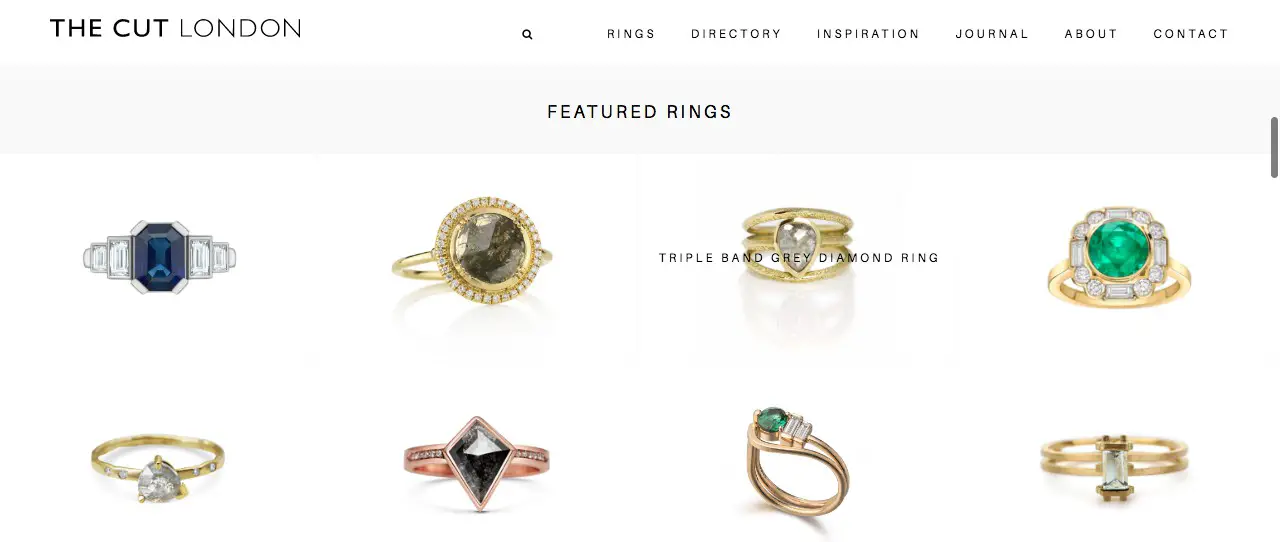
Task: Open the halo grey diamond ring
Action: point(471,258)
